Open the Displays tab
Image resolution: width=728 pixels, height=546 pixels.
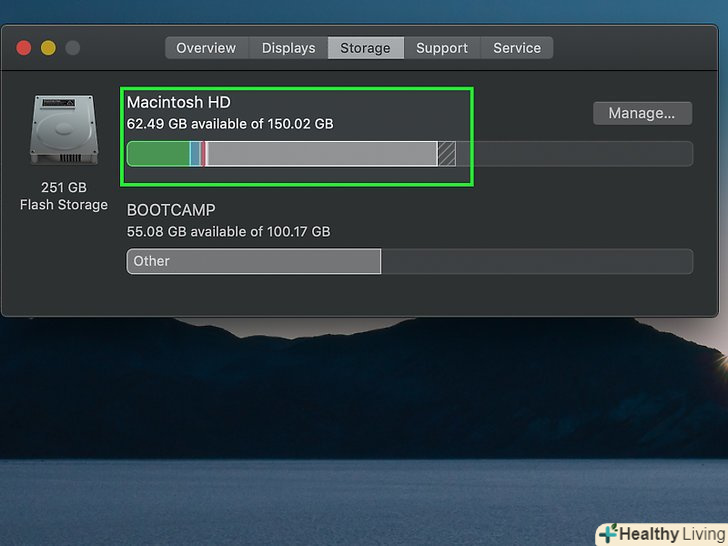coord(288,48)
